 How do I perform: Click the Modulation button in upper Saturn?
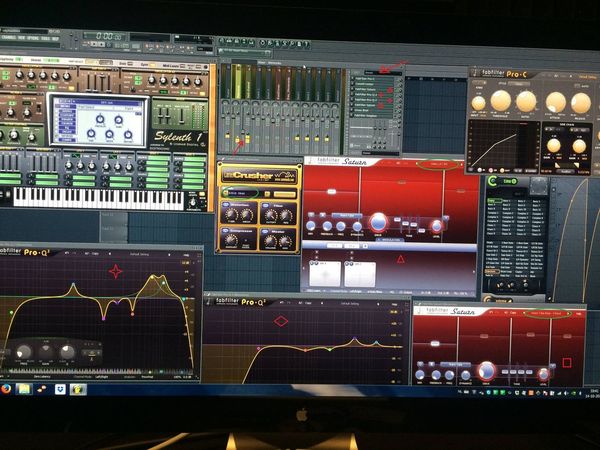(390, 240)
